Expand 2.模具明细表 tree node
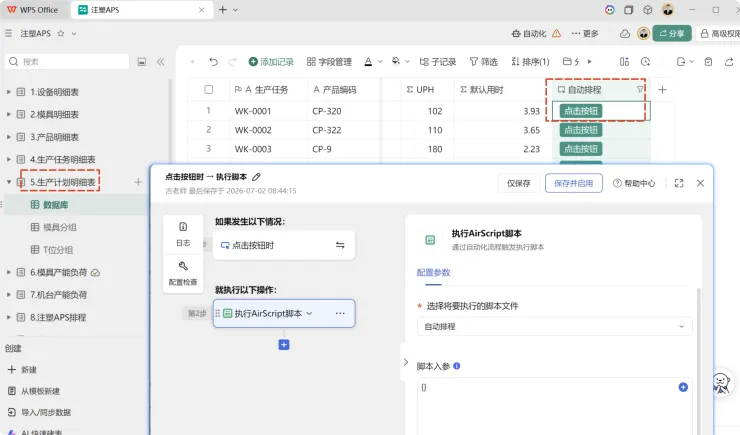This screenshot has width=740, height=435. point(8,114)
